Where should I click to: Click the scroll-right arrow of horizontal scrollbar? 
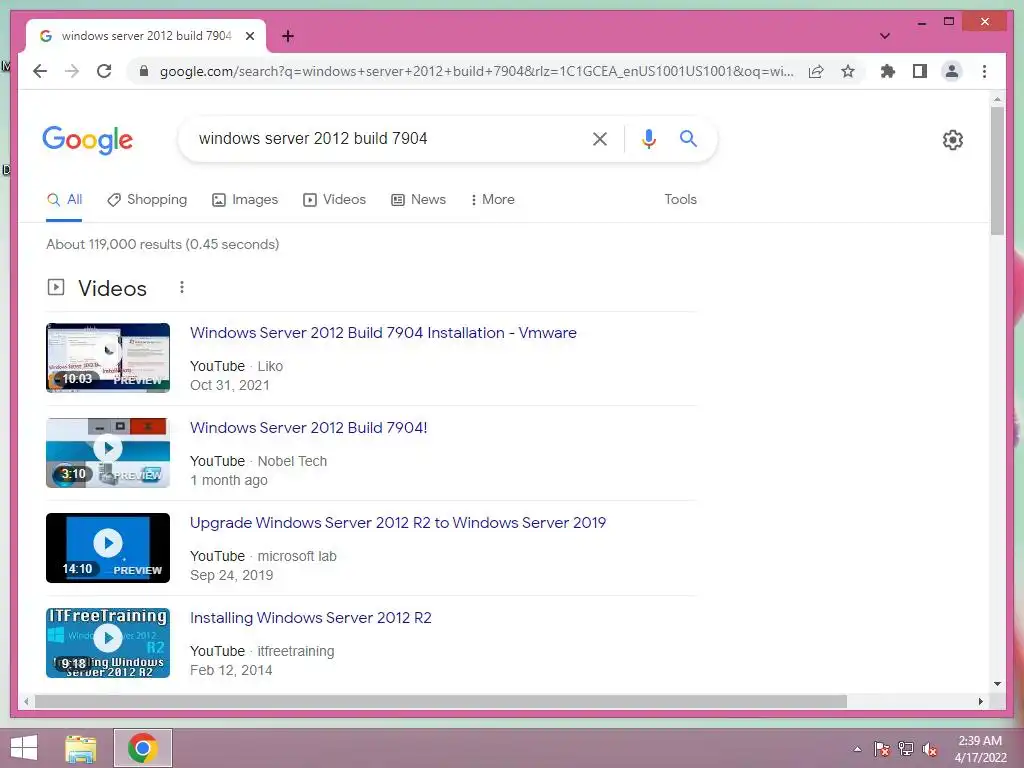pos(980,701)
